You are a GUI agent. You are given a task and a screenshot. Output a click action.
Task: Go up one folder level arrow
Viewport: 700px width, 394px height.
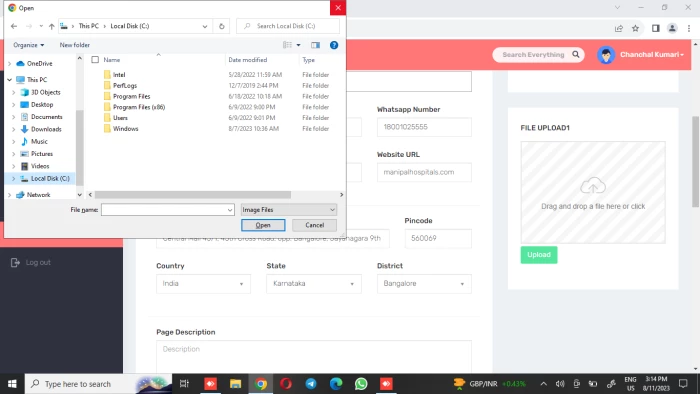pyautogui.click(x=52, y=26)
